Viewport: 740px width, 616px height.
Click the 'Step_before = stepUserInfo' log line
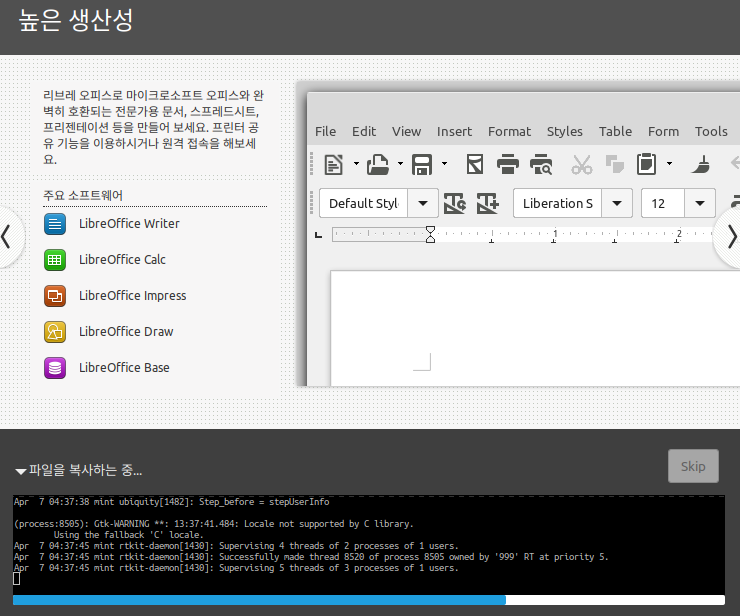click(x=171, y=502)
